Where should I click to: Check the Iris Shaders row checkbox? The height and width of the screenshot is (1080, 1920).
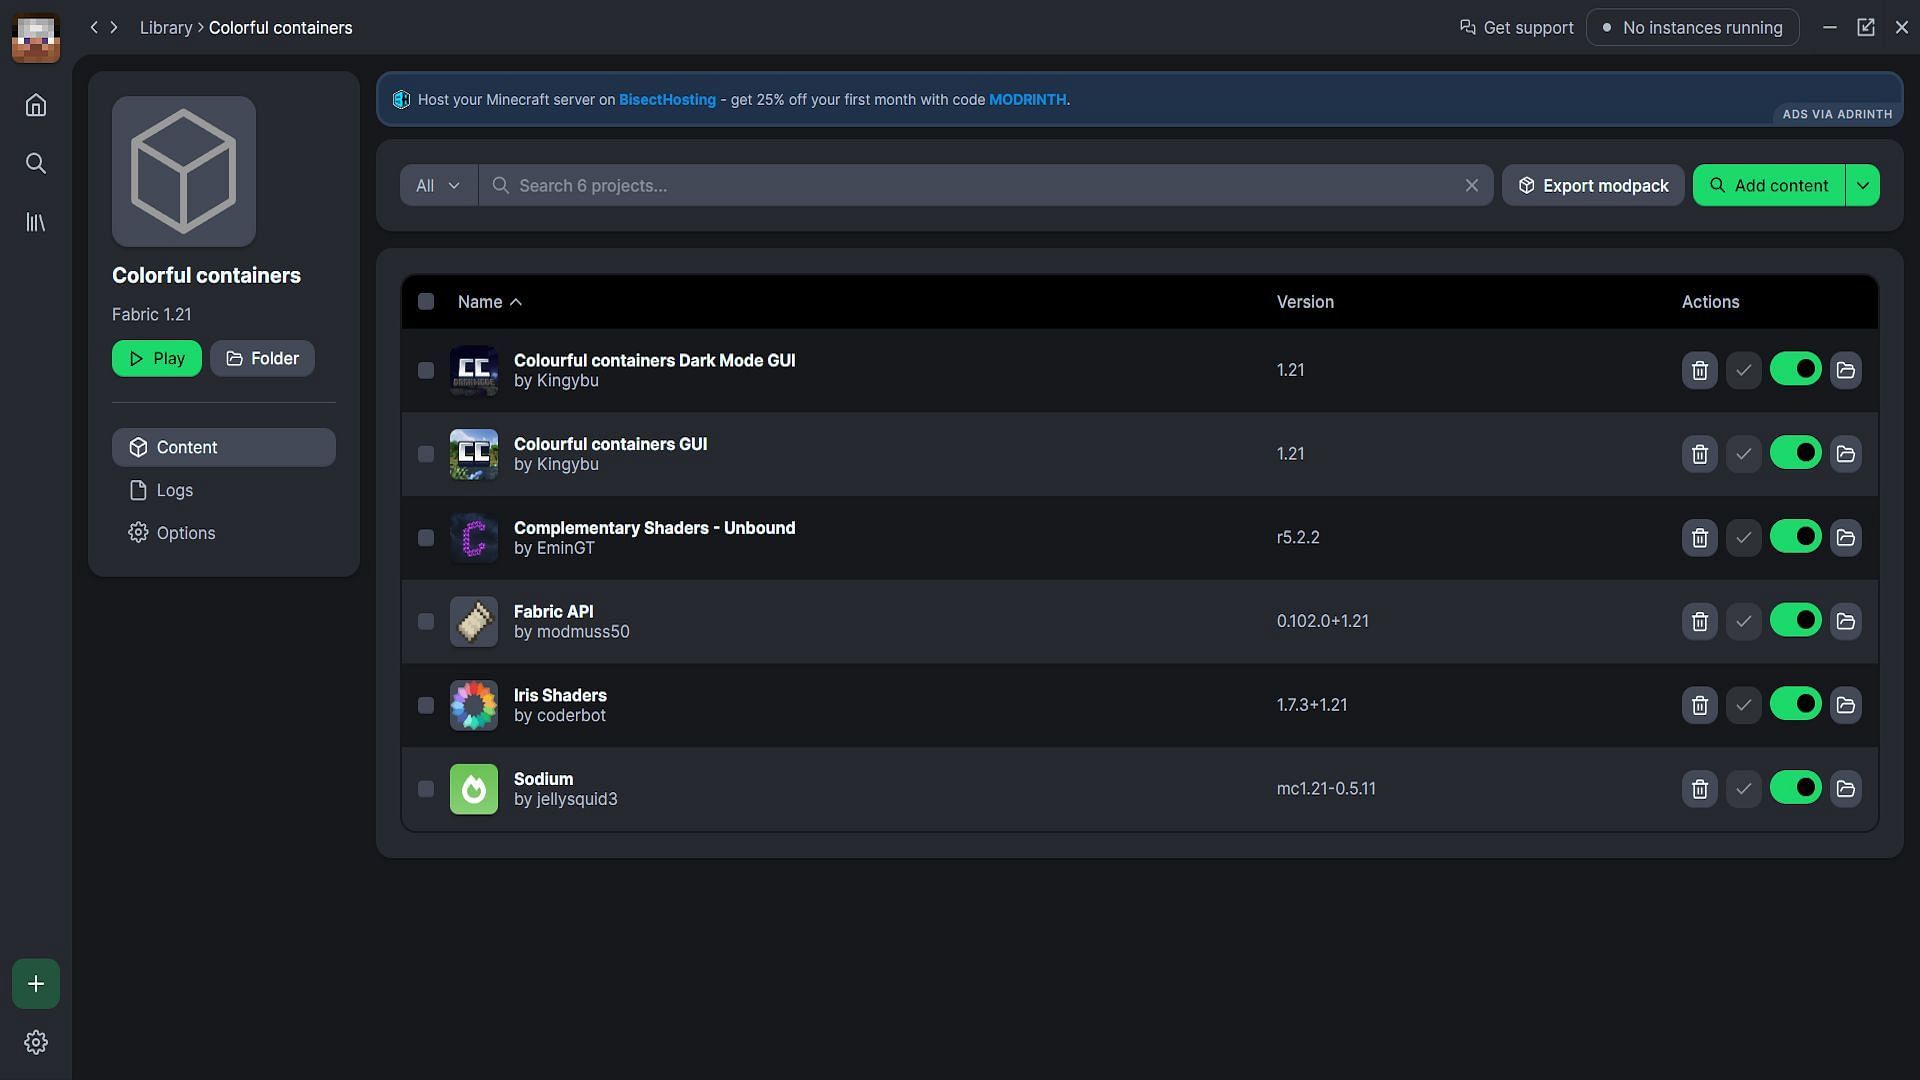click(x=426, y=705)
